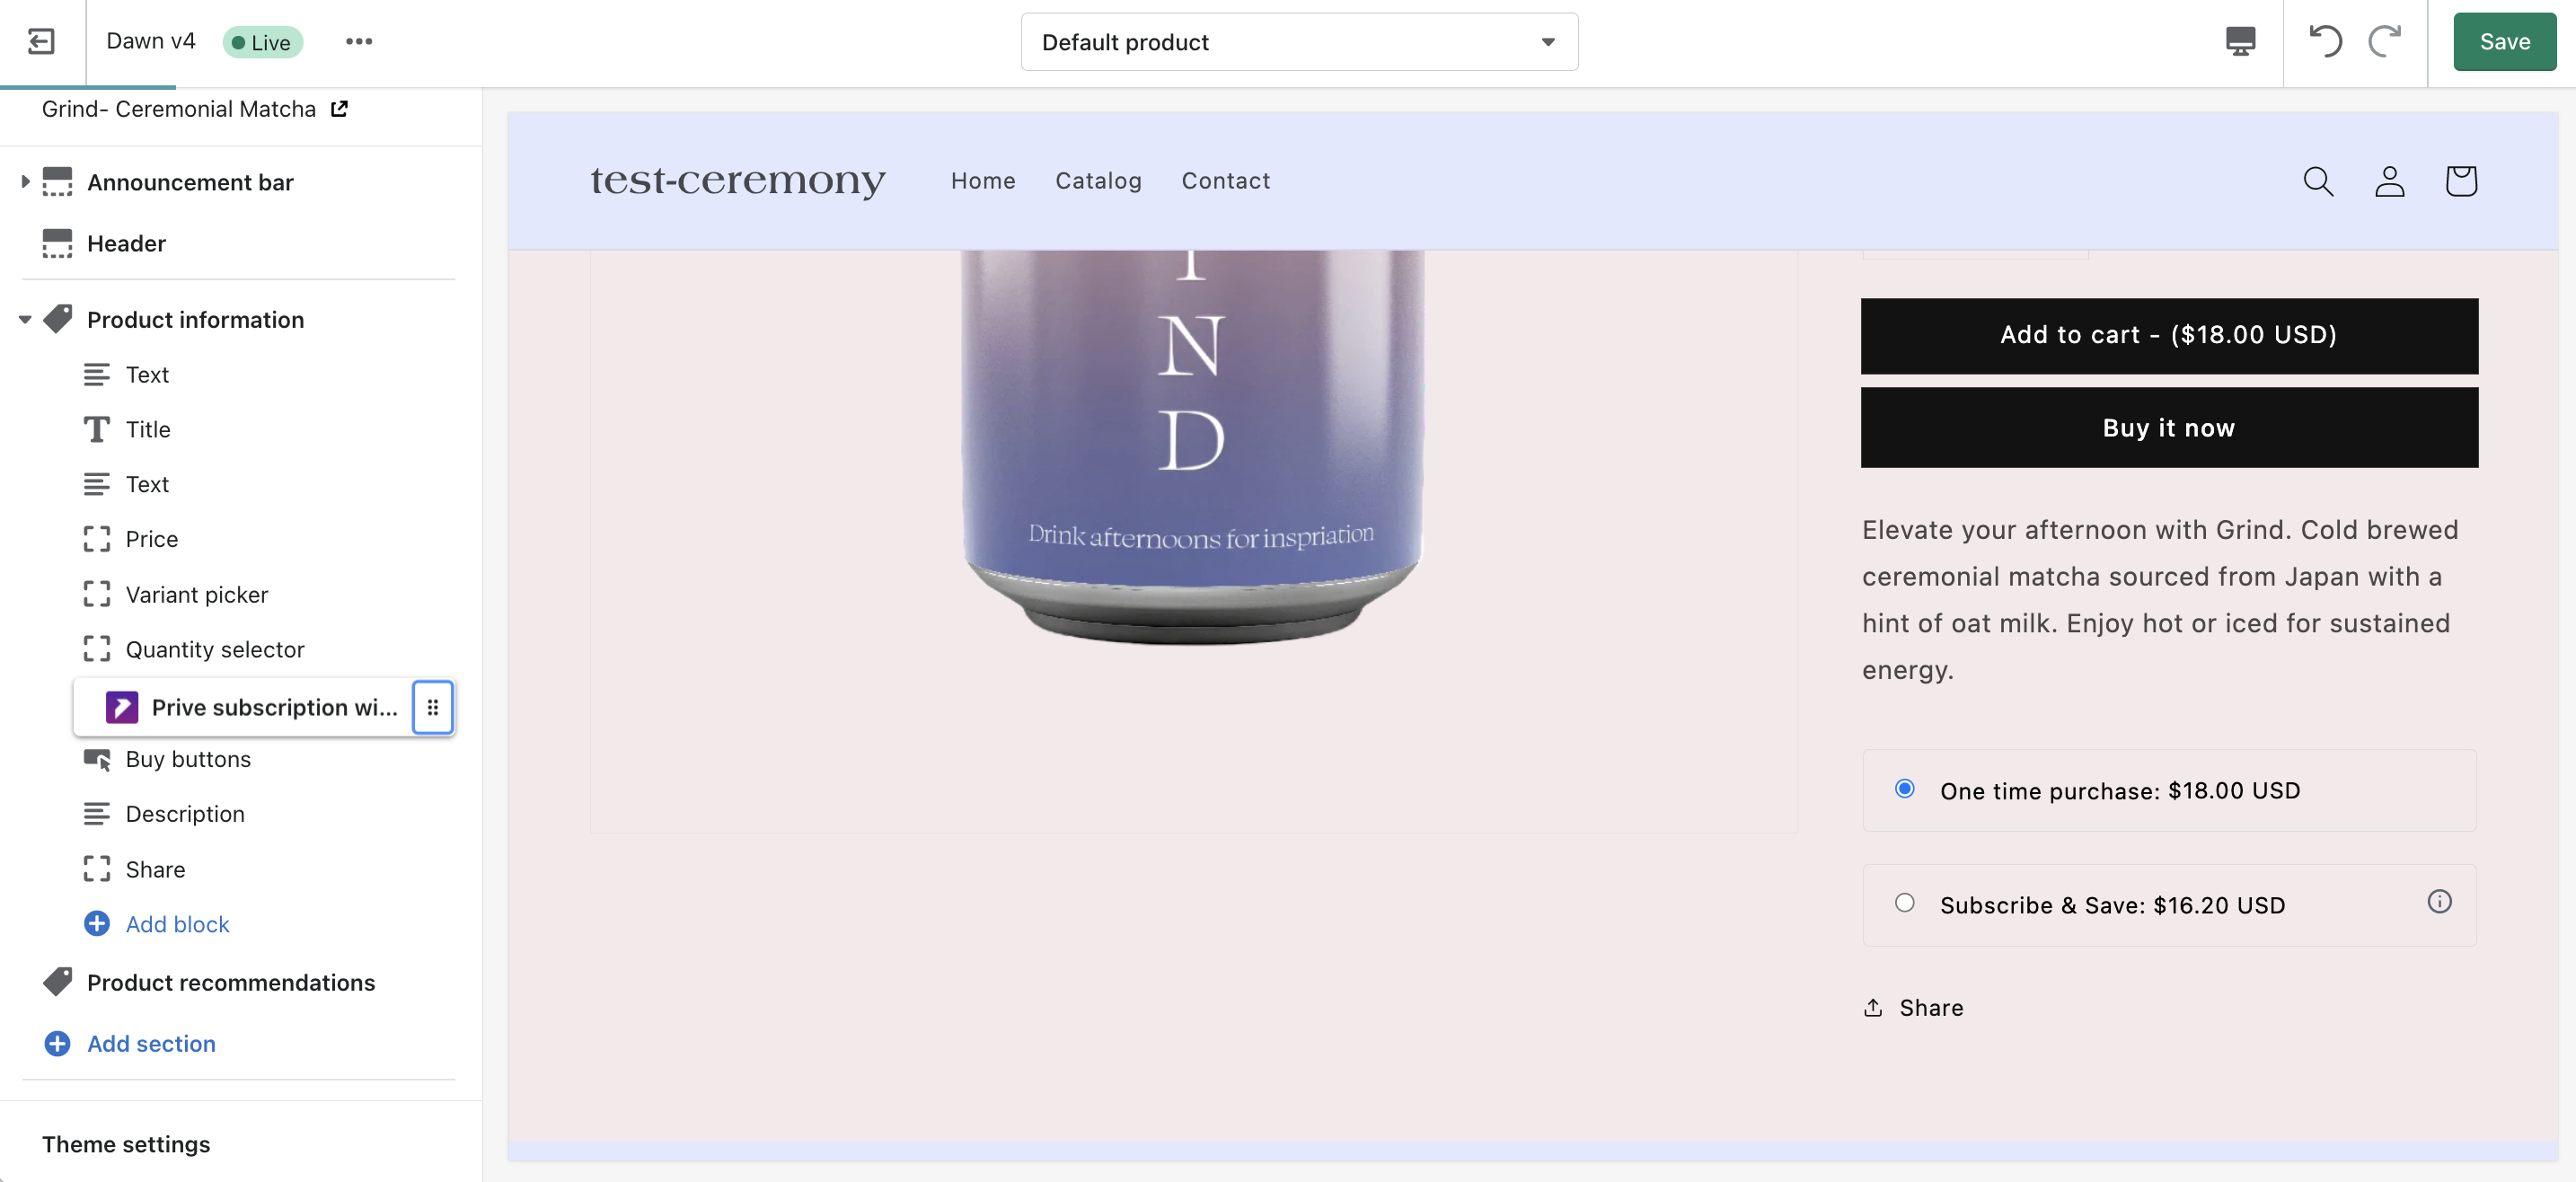Click the account person icon
This screenshot has width=2576, height=1182.
2389,181
